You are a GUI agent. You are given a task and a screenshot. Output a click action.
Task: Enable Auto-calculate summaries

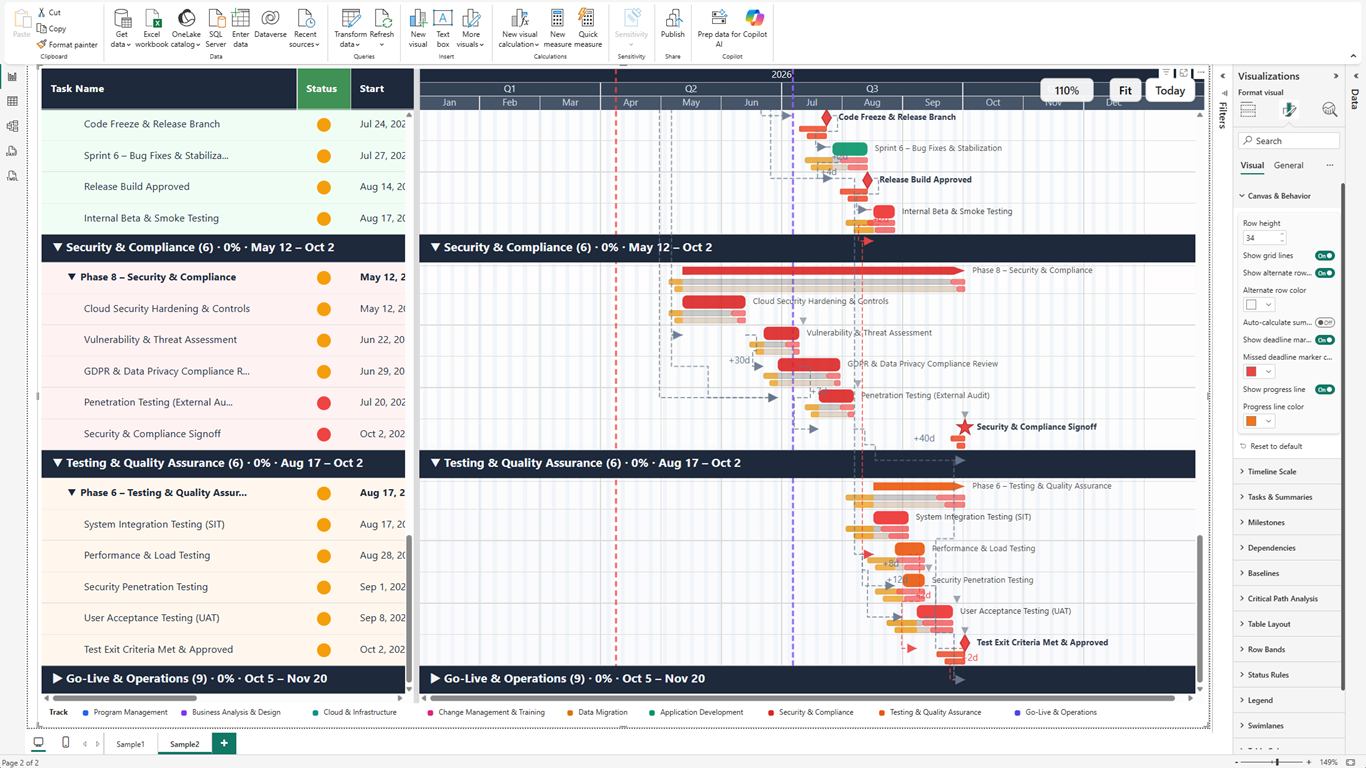1327,322
